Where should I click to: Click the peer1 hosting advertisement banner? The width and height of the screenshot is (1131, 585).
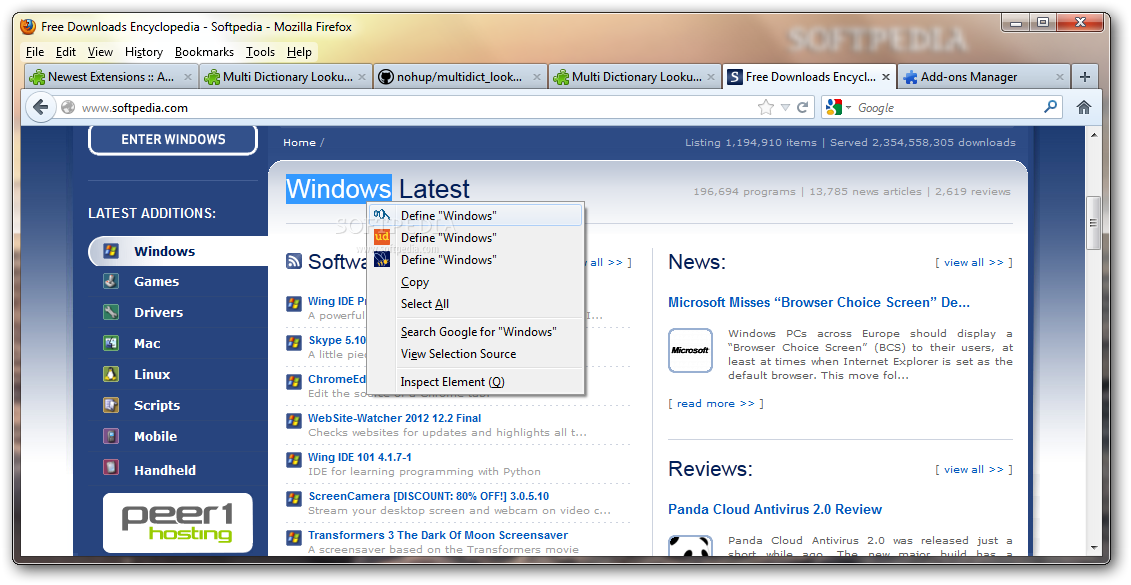tap(177, 522)
